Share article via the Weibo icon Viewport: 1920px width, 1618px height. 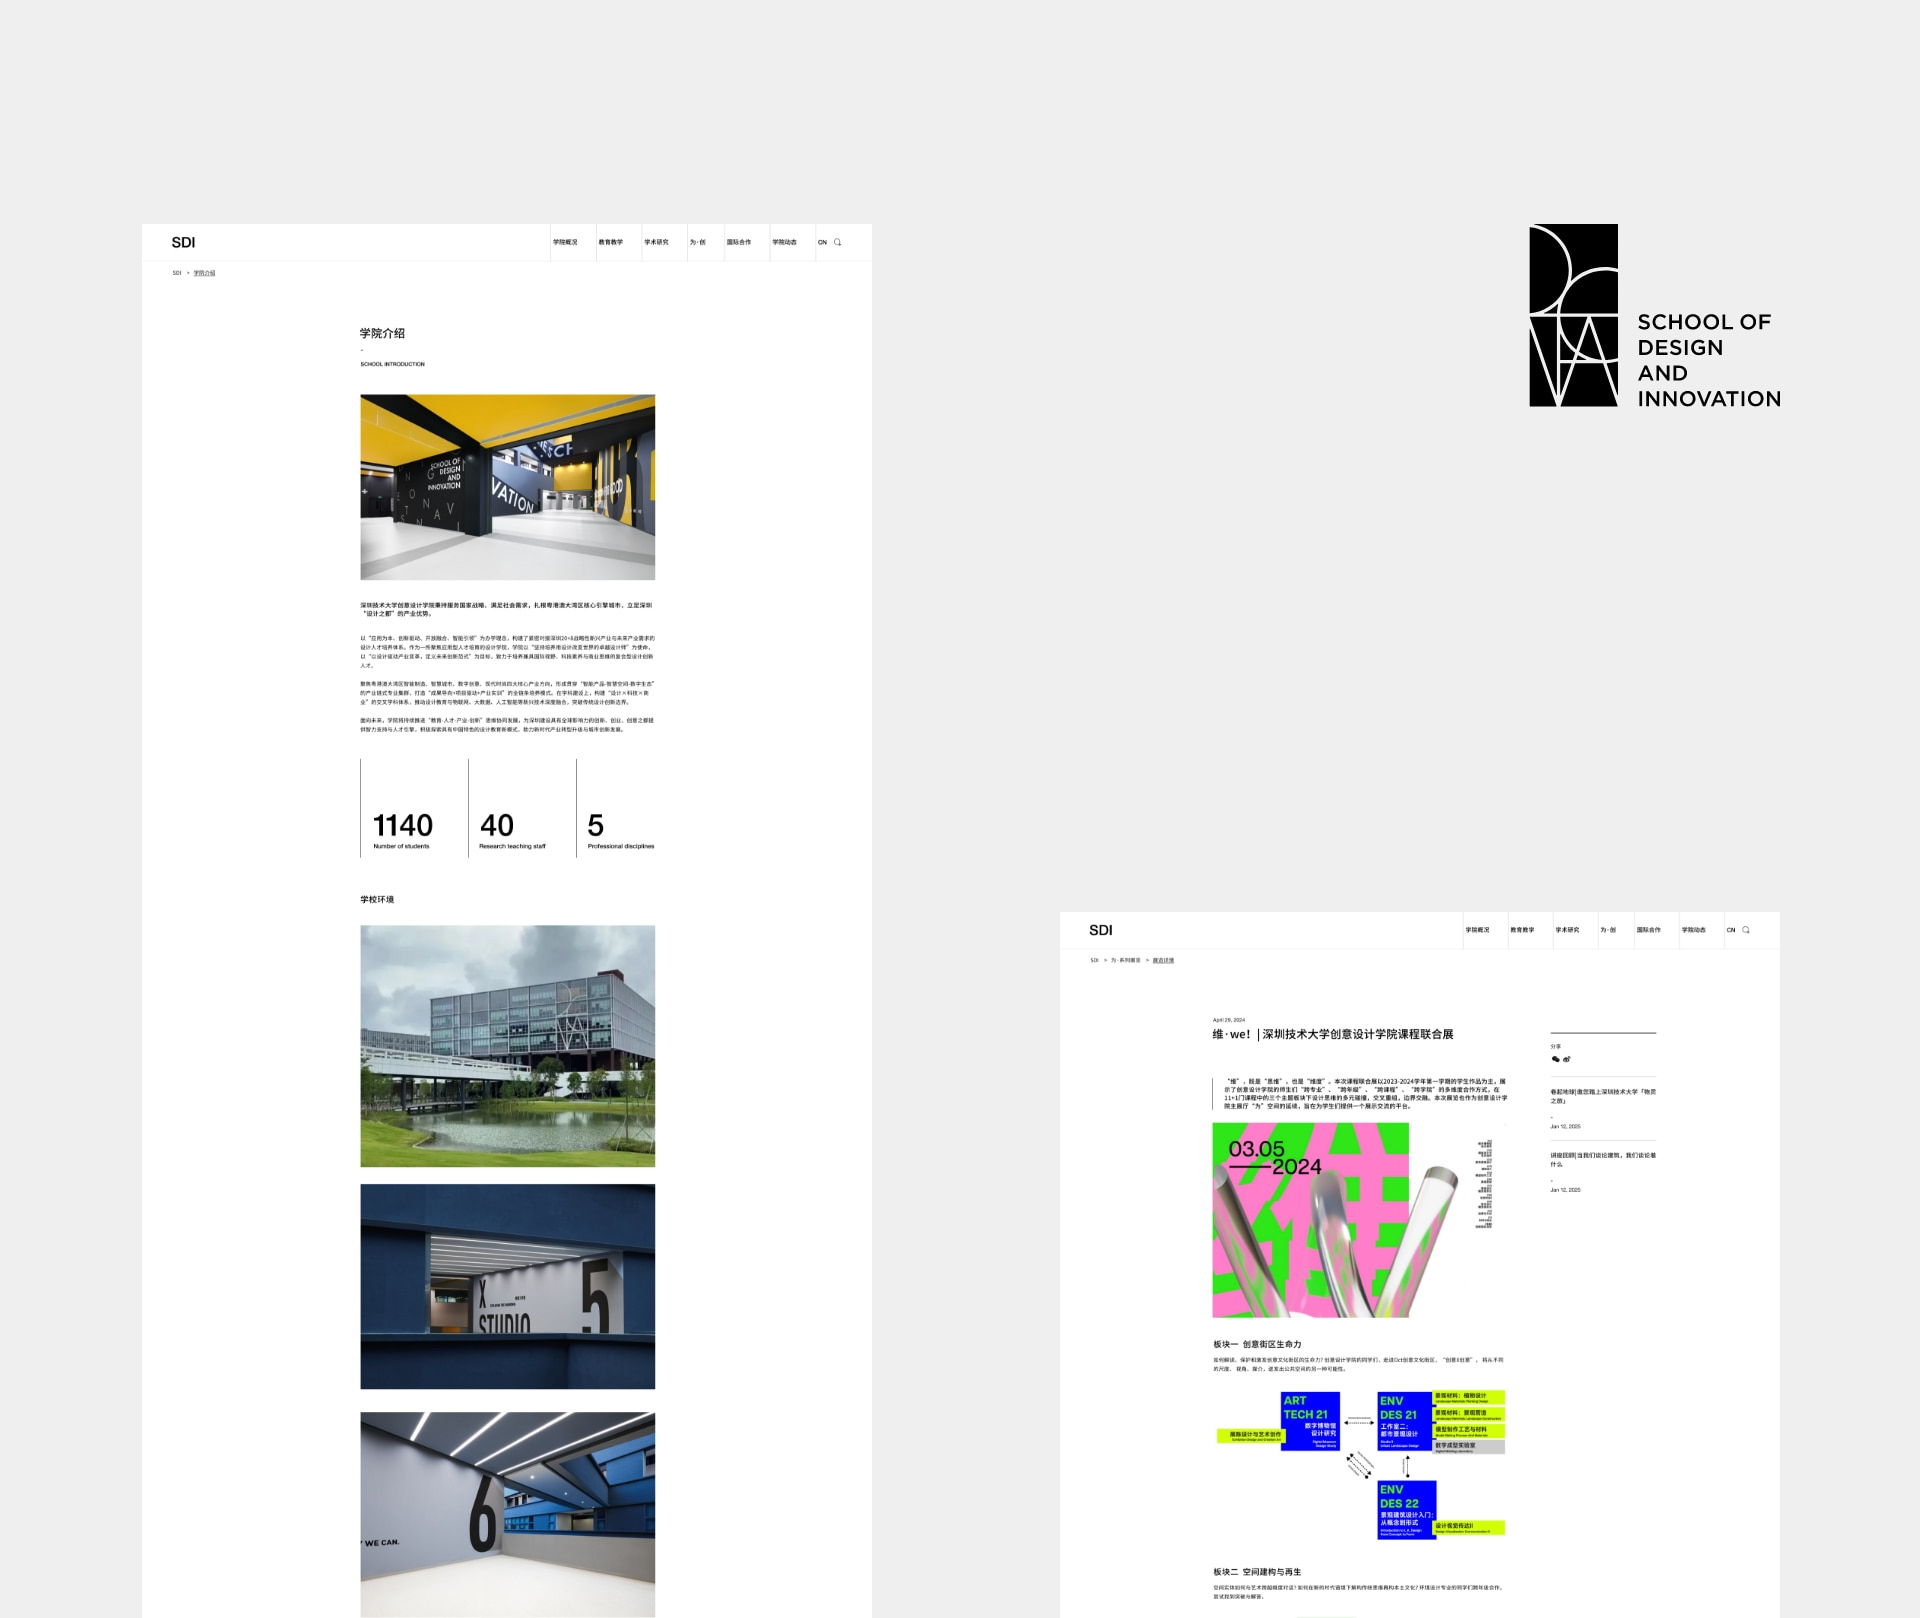(x=1567, y=1059)
